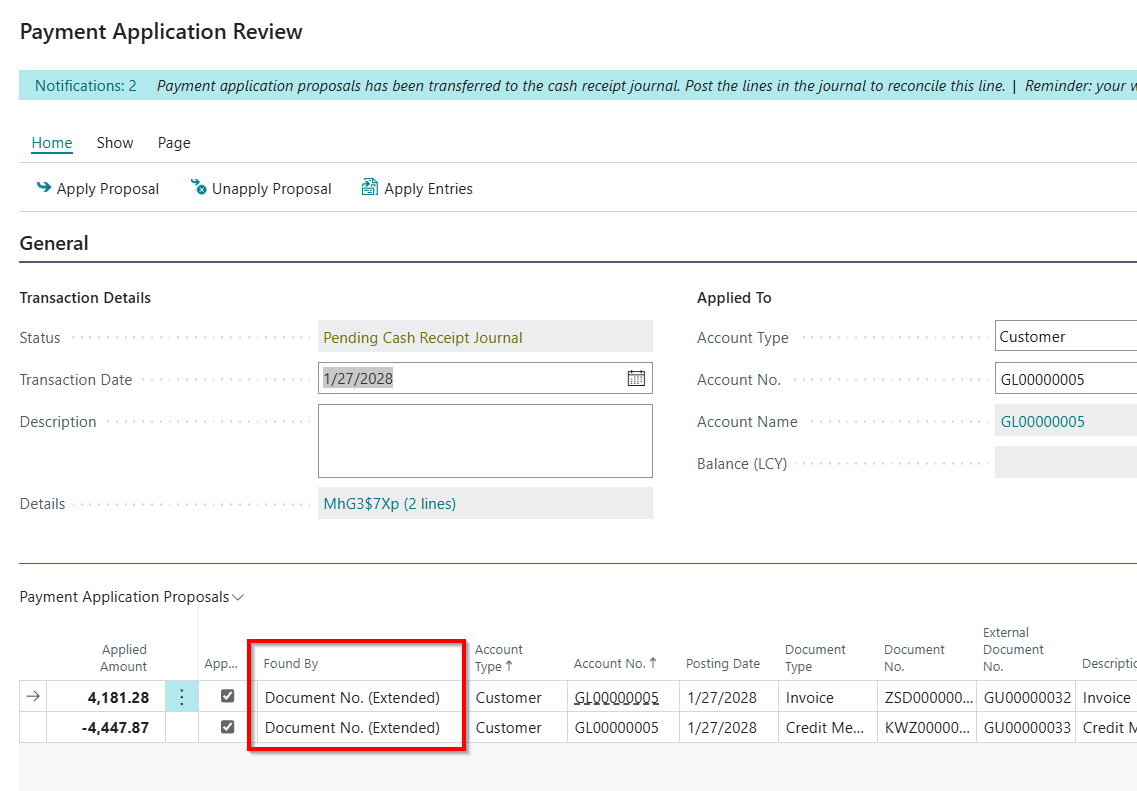Screen dimensions: 1137x791
Task: Collapse the Payment Application Proposals section
Action: (237, 597)
